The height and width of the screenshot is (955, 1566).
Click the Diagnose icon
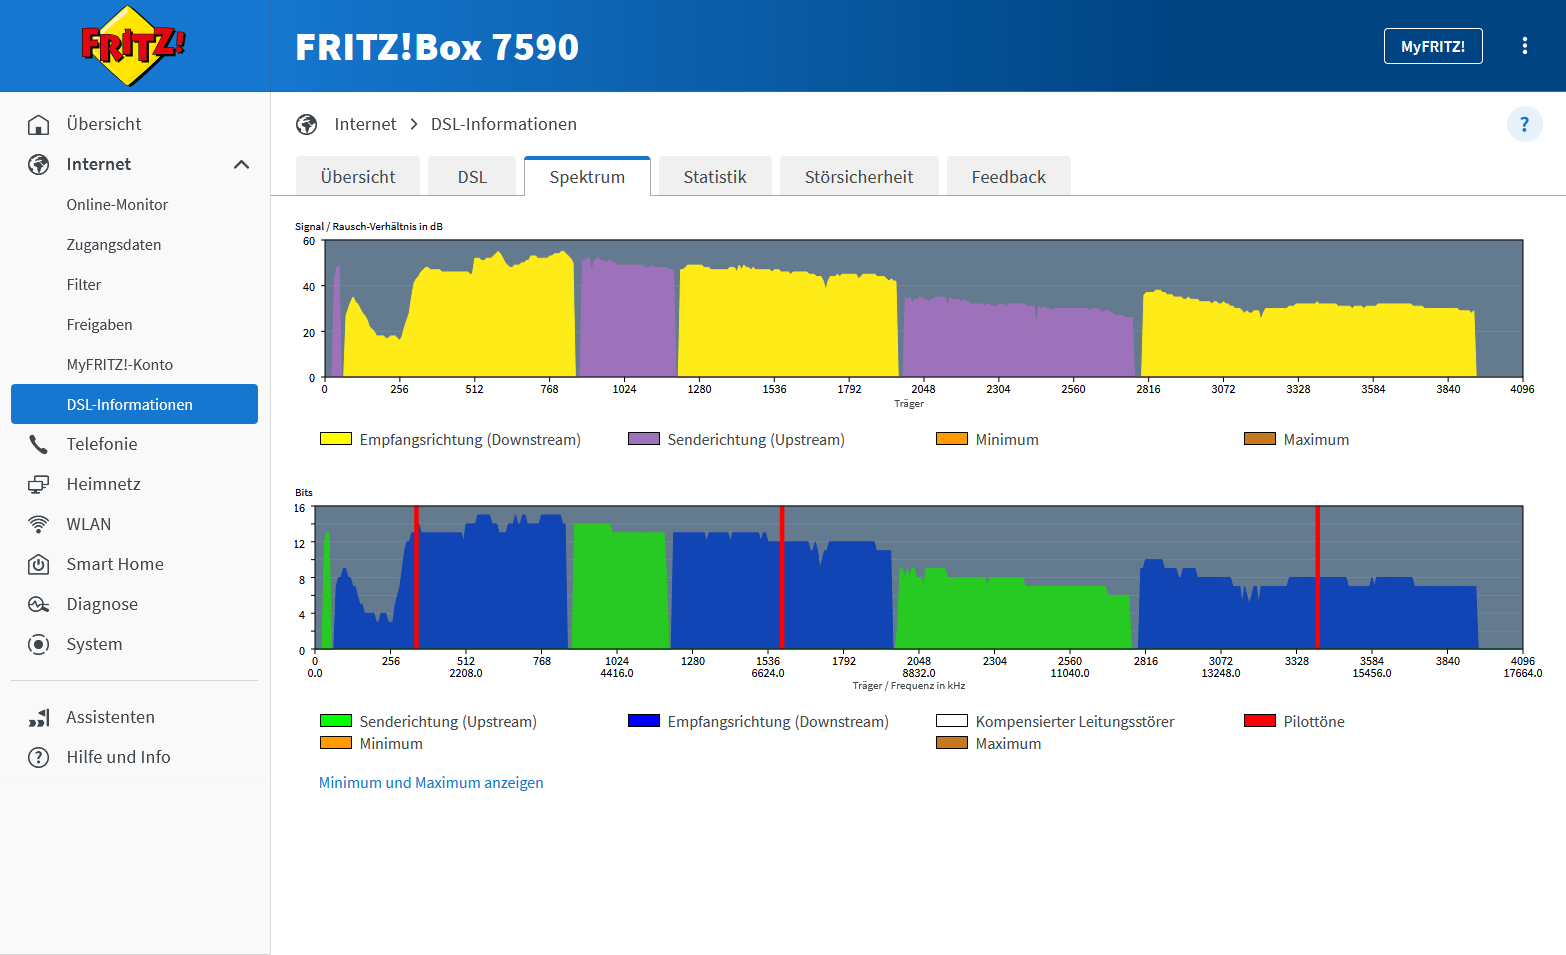(x=38, y=604)
